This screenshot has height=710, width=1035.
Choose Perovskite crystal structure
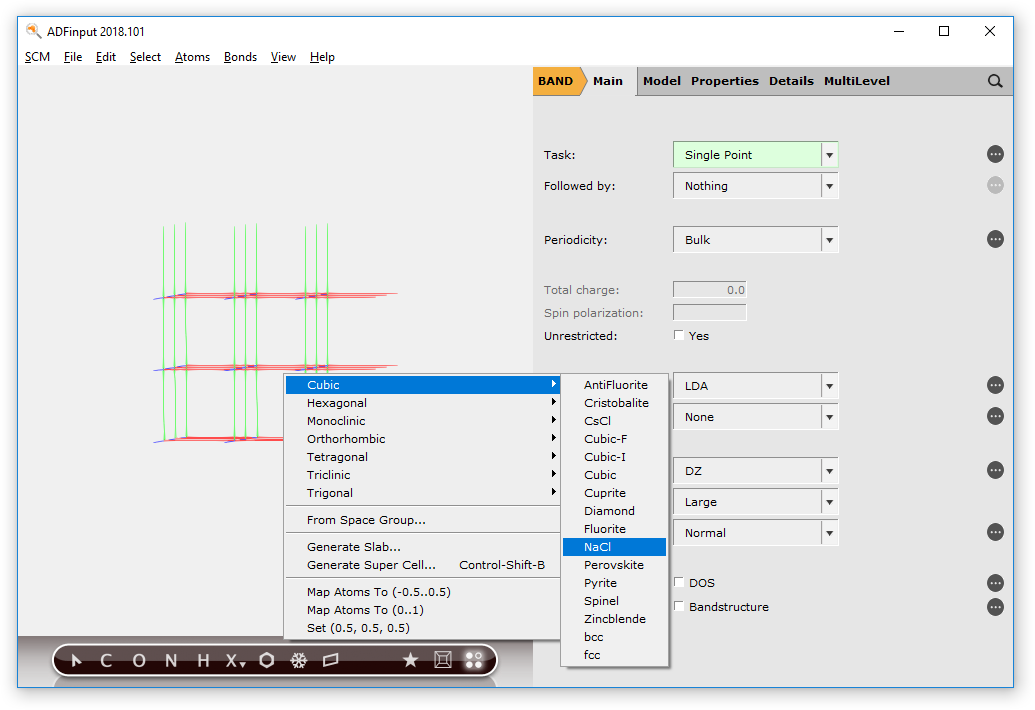point(615,565)
